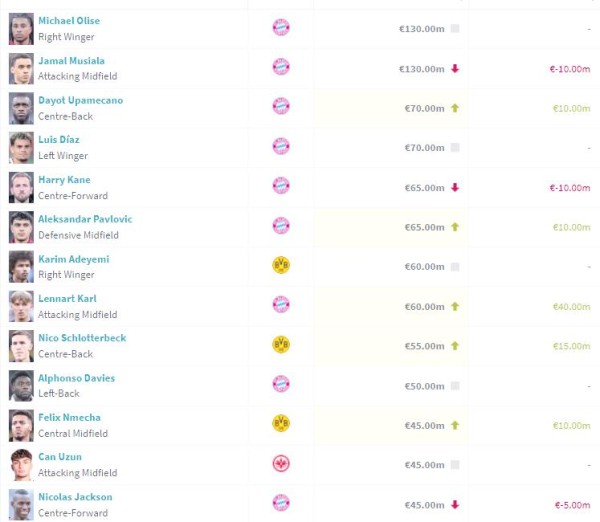Open Michael Olise player profile
The image size is (600, 522).
click(69, 21)
